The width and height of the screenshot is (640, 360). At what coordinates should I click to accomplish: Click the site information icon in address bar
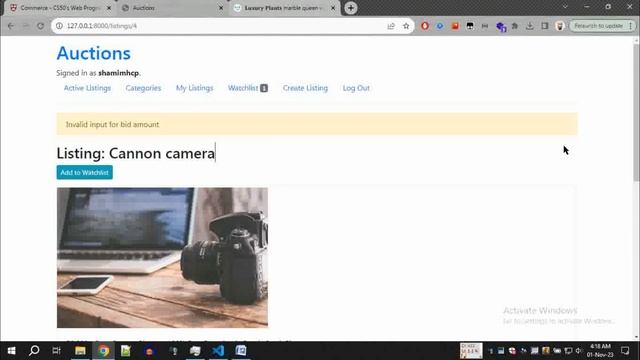59,26
